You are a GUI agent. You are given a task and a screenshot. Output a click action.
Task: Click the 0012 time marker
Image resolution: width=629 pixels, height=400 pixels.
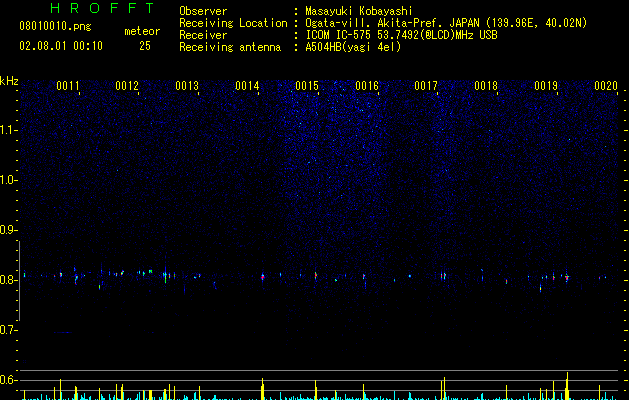coord(127,86)
